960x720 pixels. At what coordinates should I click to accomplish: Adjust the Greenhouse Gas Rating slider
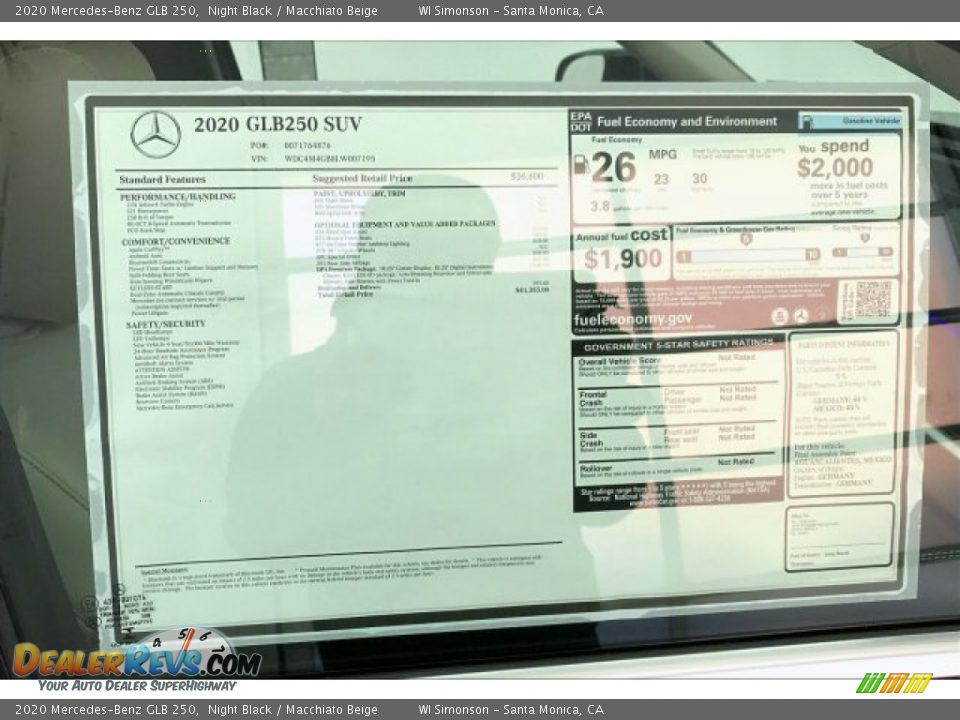[x=745, y=256]
